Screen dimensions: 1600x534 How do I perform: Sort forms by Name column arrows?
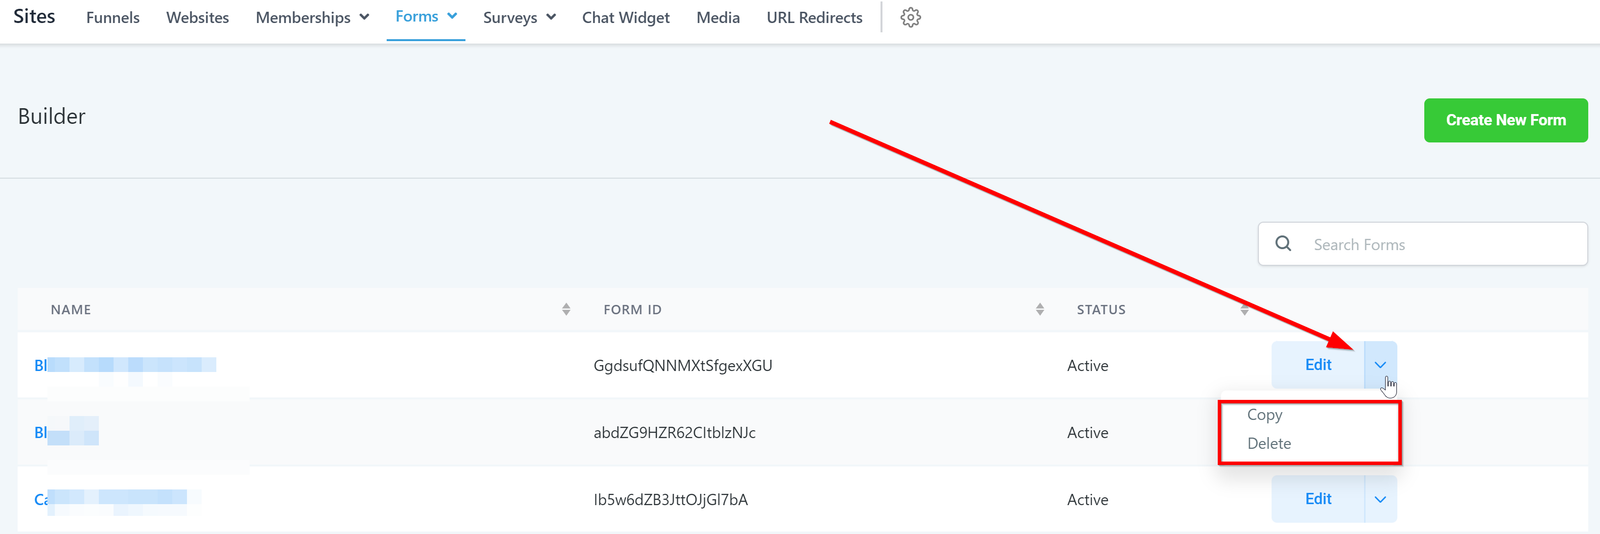pyautogui.click(x=566, y=310)
